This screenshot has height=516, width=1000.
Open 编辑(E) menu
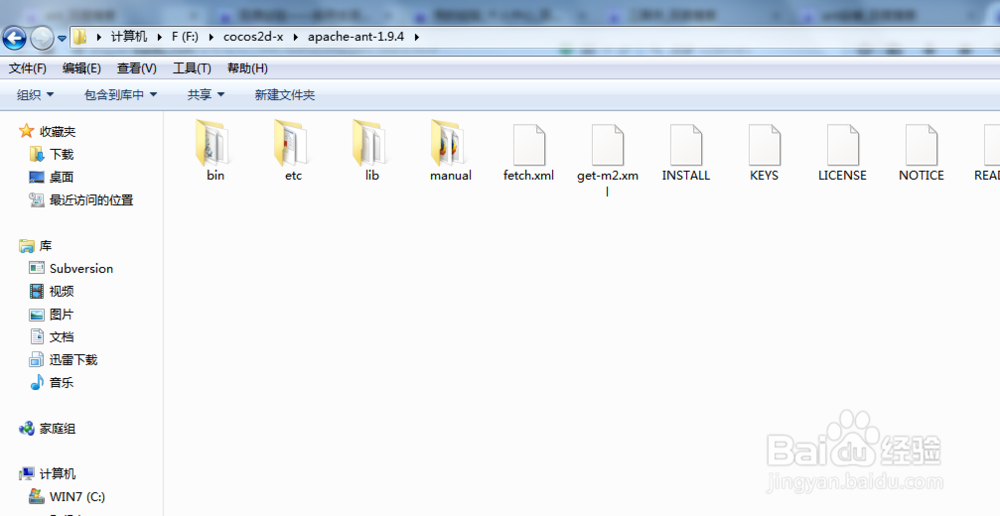pyautogui.click(x=82, y=68)
